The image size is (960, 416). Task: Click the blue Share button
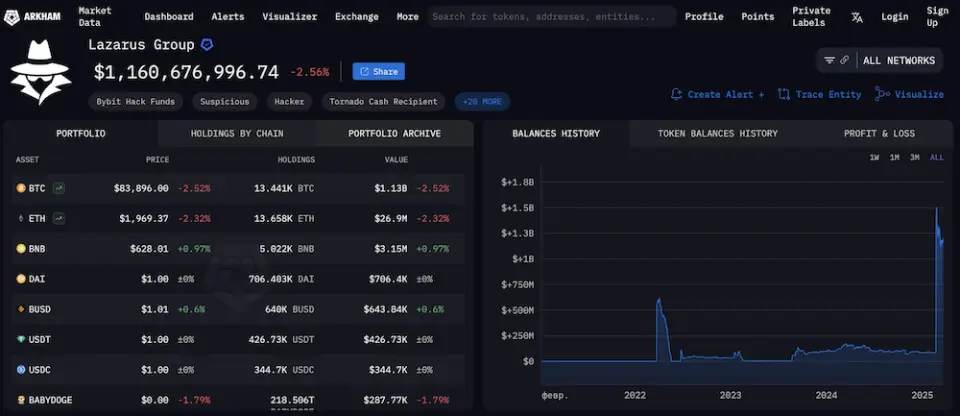(378, 72)
